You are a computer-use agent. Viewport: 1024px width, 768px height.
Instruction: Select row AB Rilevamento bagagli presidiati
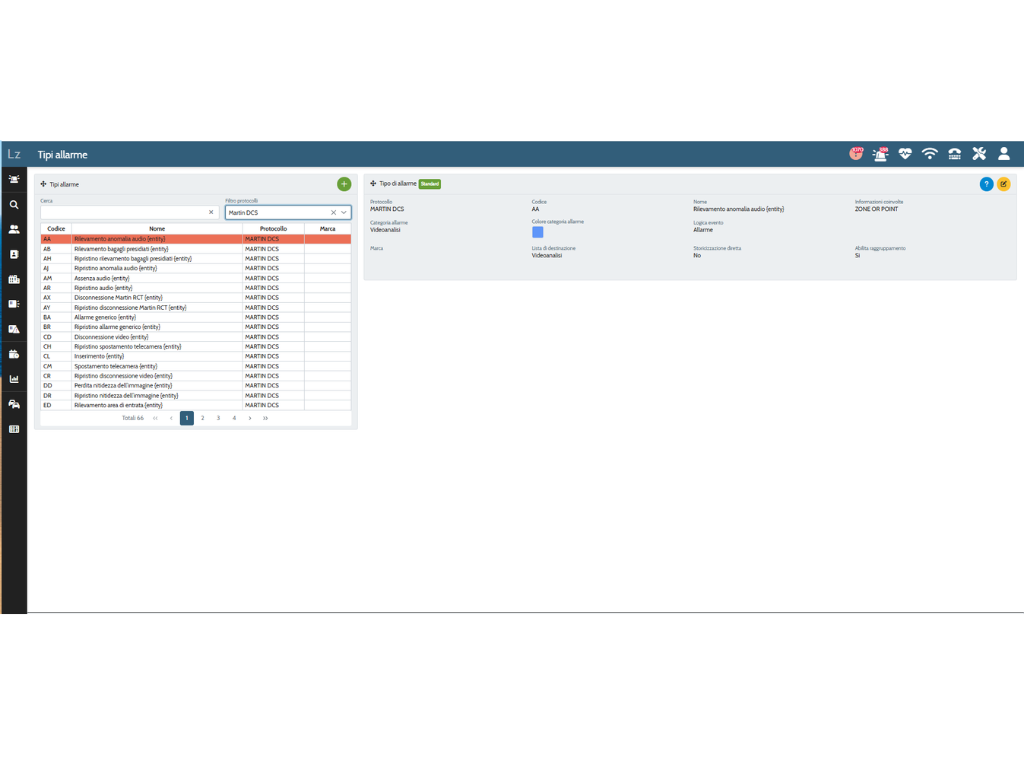click(x=196, y=249)
